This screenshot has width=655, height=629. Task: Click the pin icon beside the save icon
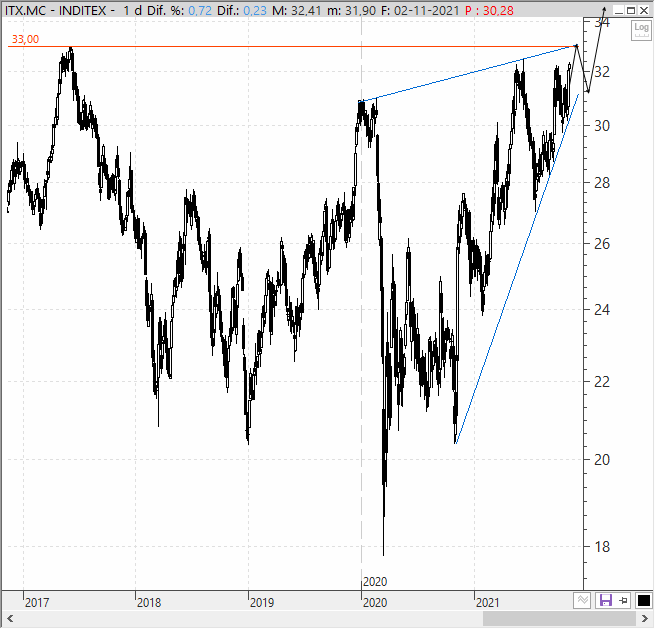point(623,601)
